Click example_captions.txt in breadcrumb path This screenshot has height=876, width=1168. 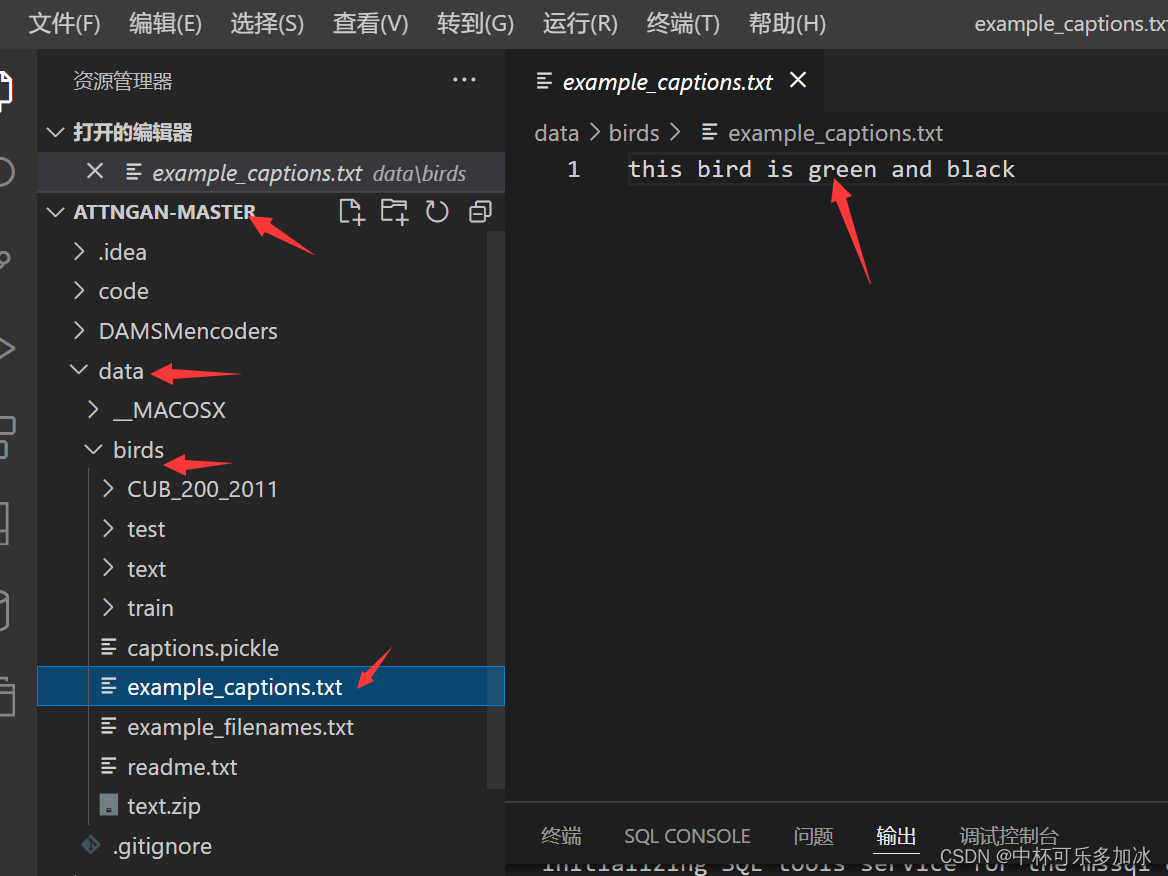pyautogui.click(x=835, y=133)
